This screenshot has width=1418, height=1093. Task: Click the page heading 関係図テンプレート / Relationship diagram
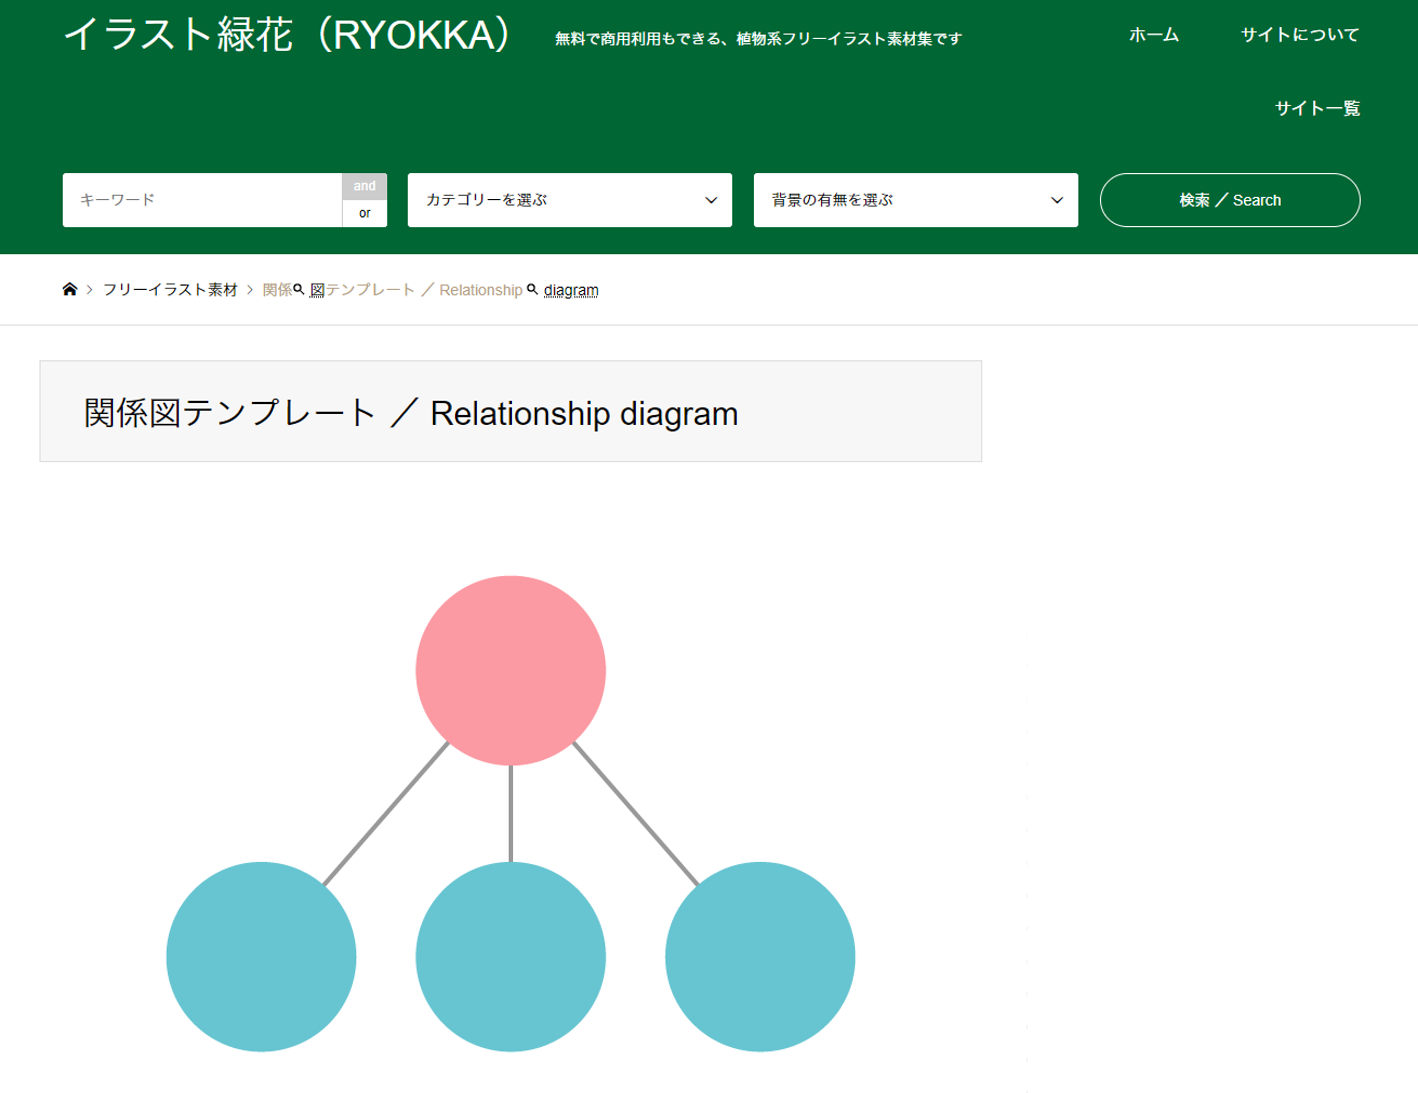point(411,413)
